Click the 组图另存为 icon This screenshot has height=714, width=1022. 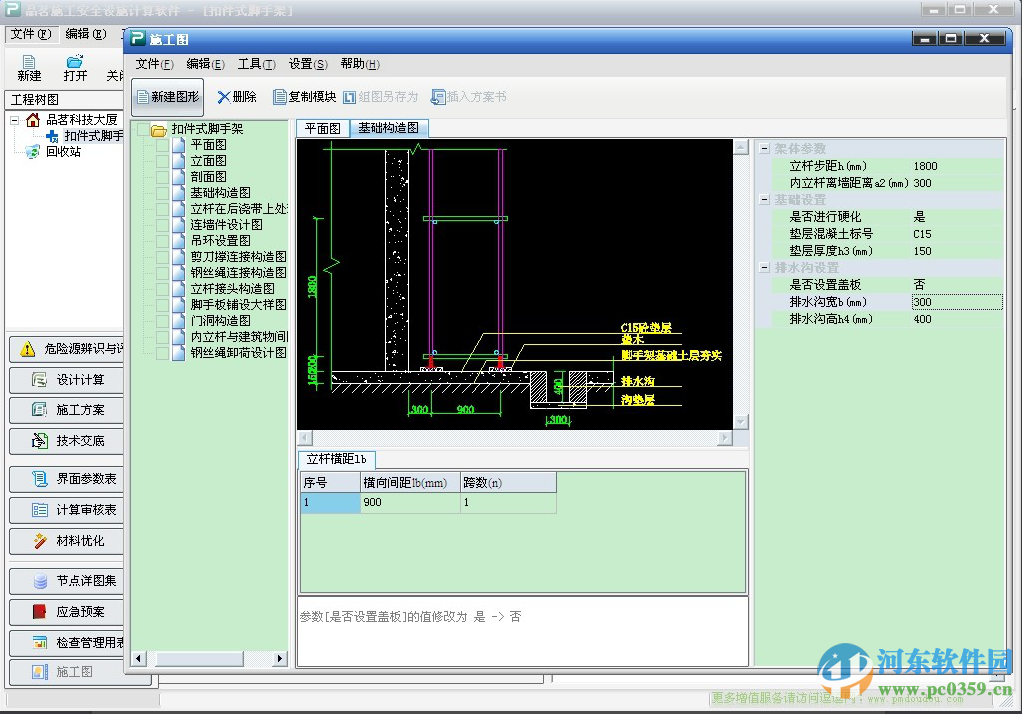[349, 97]
